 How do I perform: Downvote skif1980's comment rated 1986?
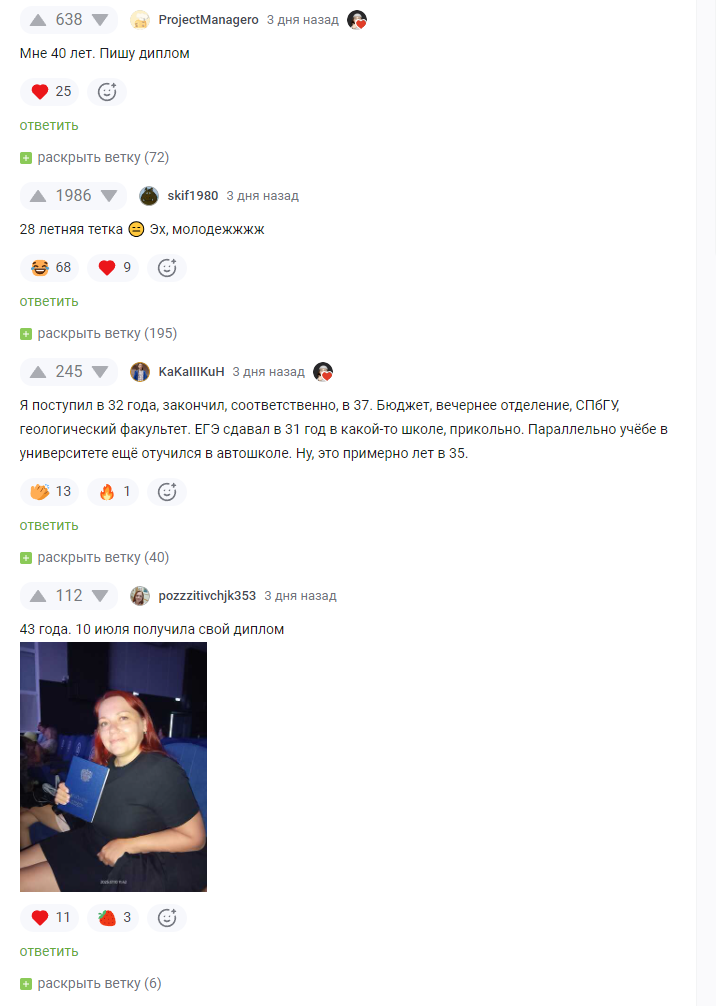pyautogui.click(x=109, y=196)
